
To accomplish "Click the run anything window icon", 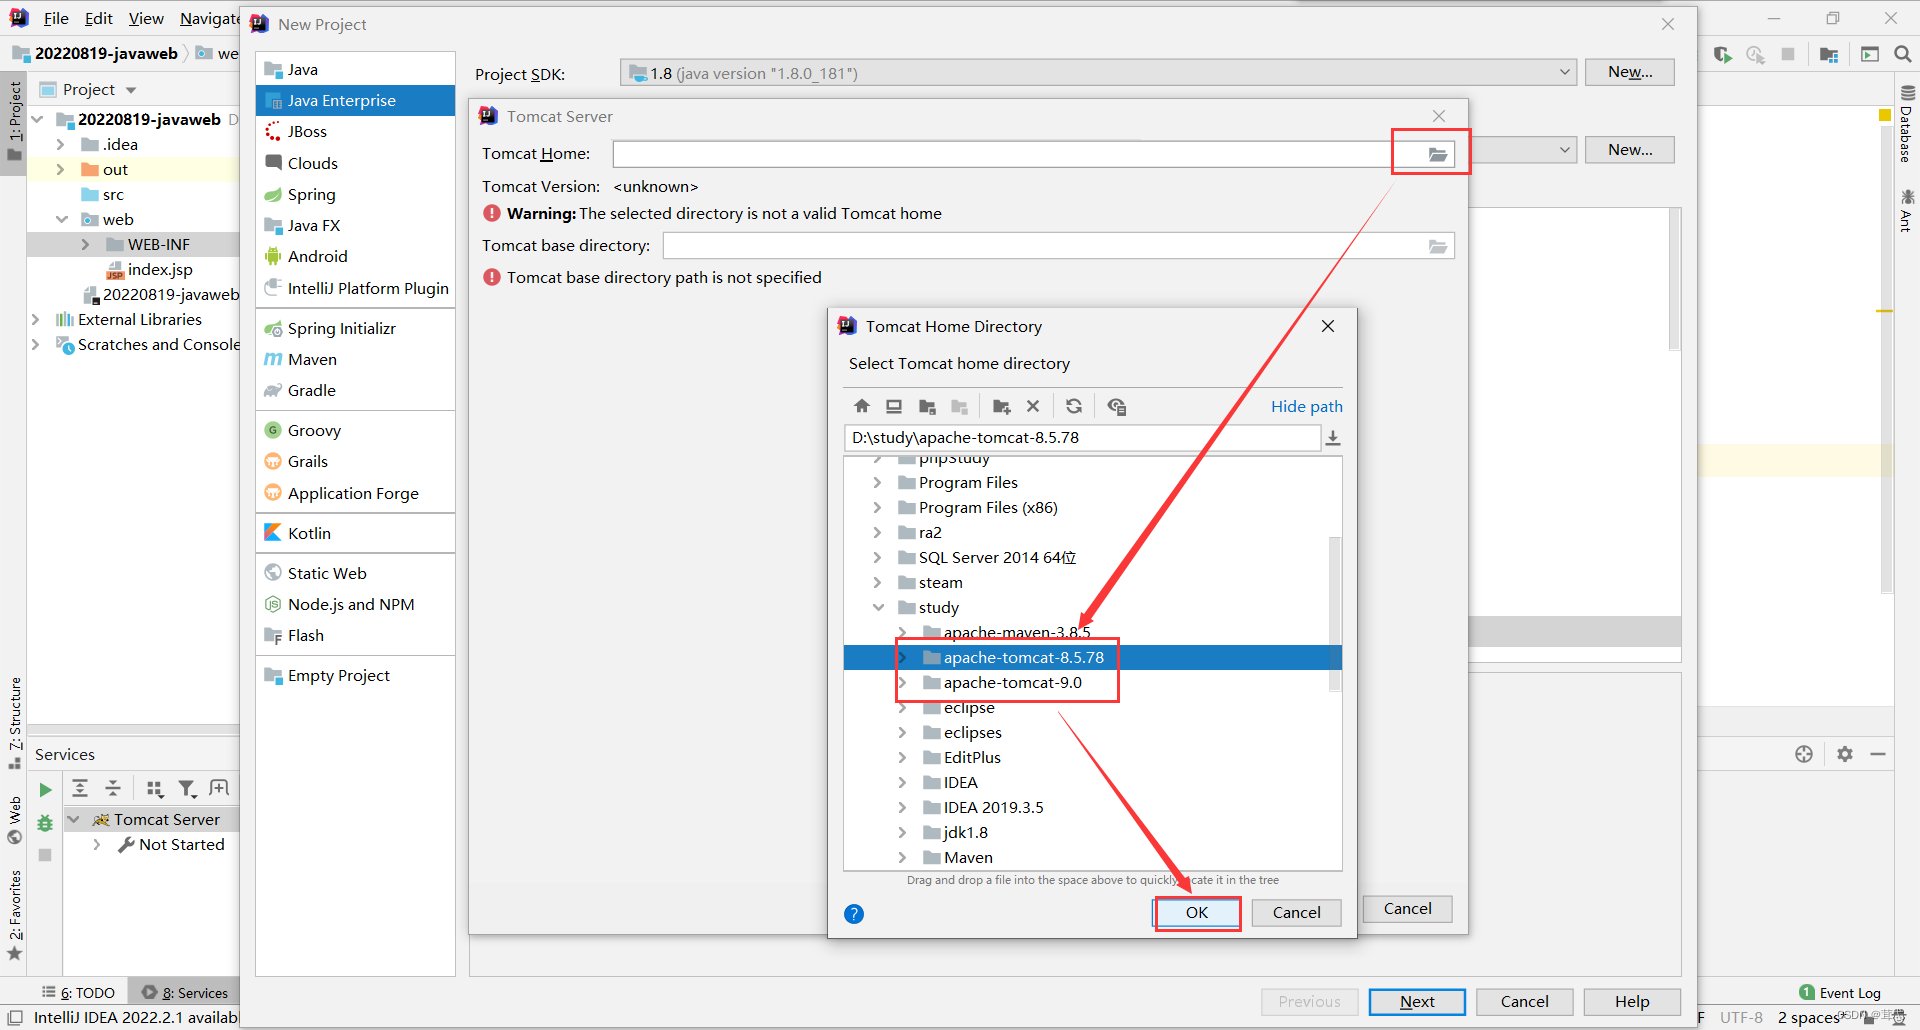I will coord(1870,54).
